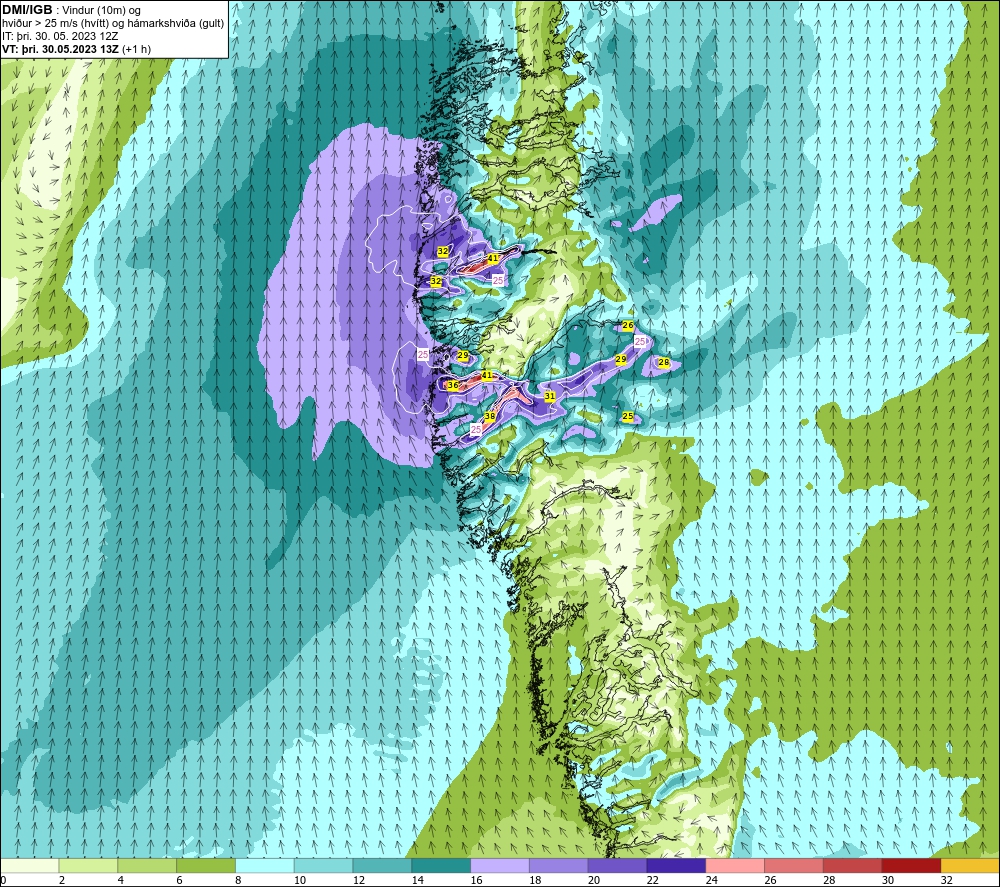Select the green 4–6 m/s legend swatch

(x=147, y=865)
